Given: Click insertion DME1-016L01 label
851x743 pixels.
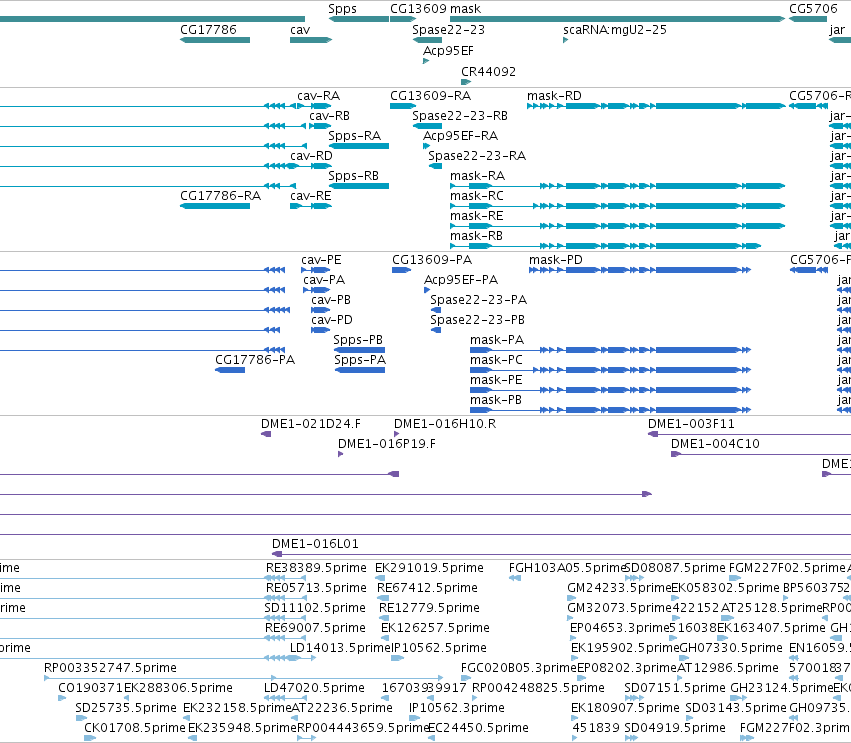Looking at the screenshot, I should (x=315, y=544).
